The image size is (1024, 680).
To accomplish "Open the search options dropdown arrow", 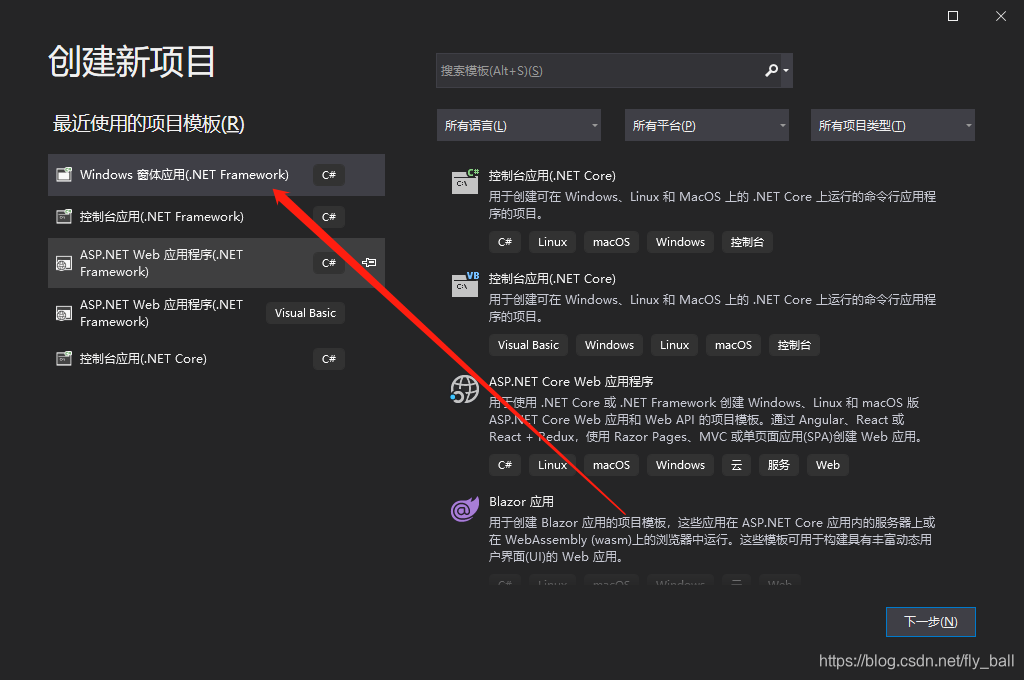I will click(786, 71).
